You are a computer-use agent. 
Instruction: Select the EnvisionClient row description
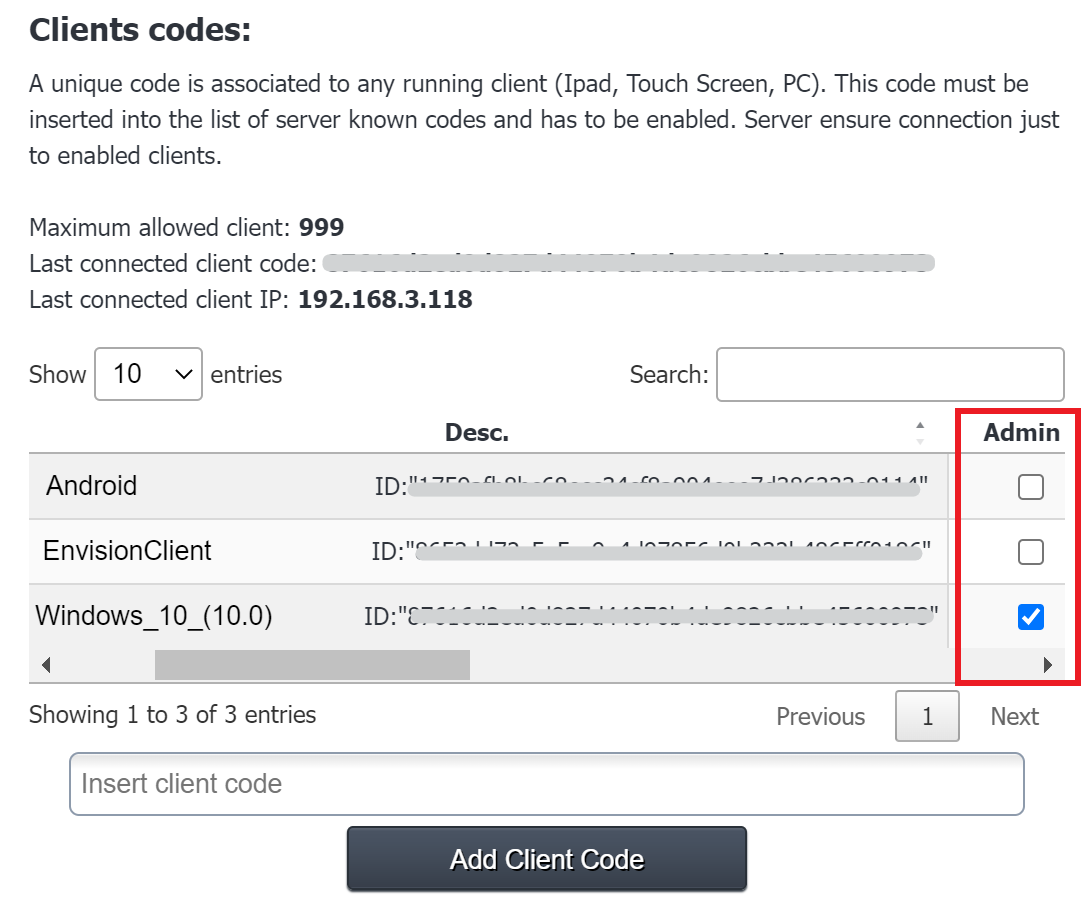tap(127, 552)
